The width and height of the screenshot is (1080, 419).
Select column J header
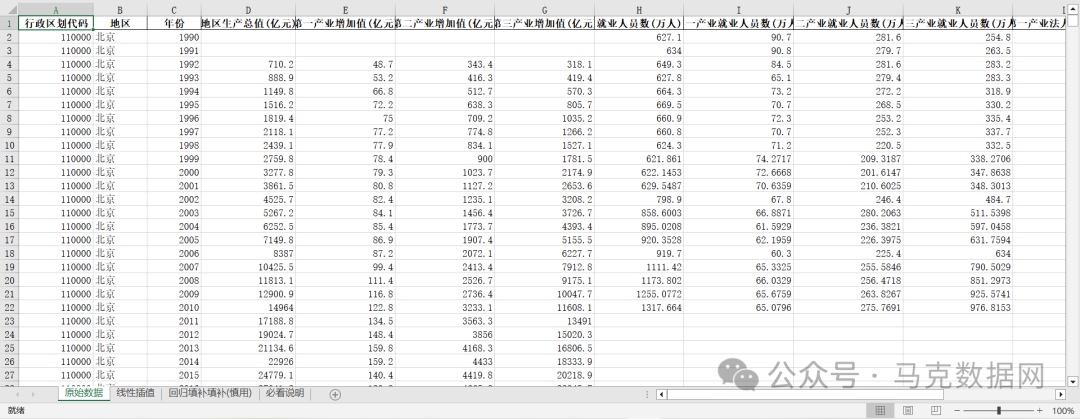click(x=849, y=9)
